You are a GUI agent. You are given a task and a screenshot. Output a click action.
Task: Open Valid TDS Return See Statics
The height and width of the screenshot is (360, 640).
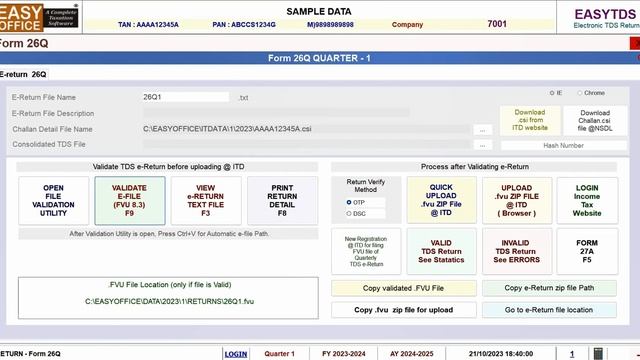click(441, 251)
